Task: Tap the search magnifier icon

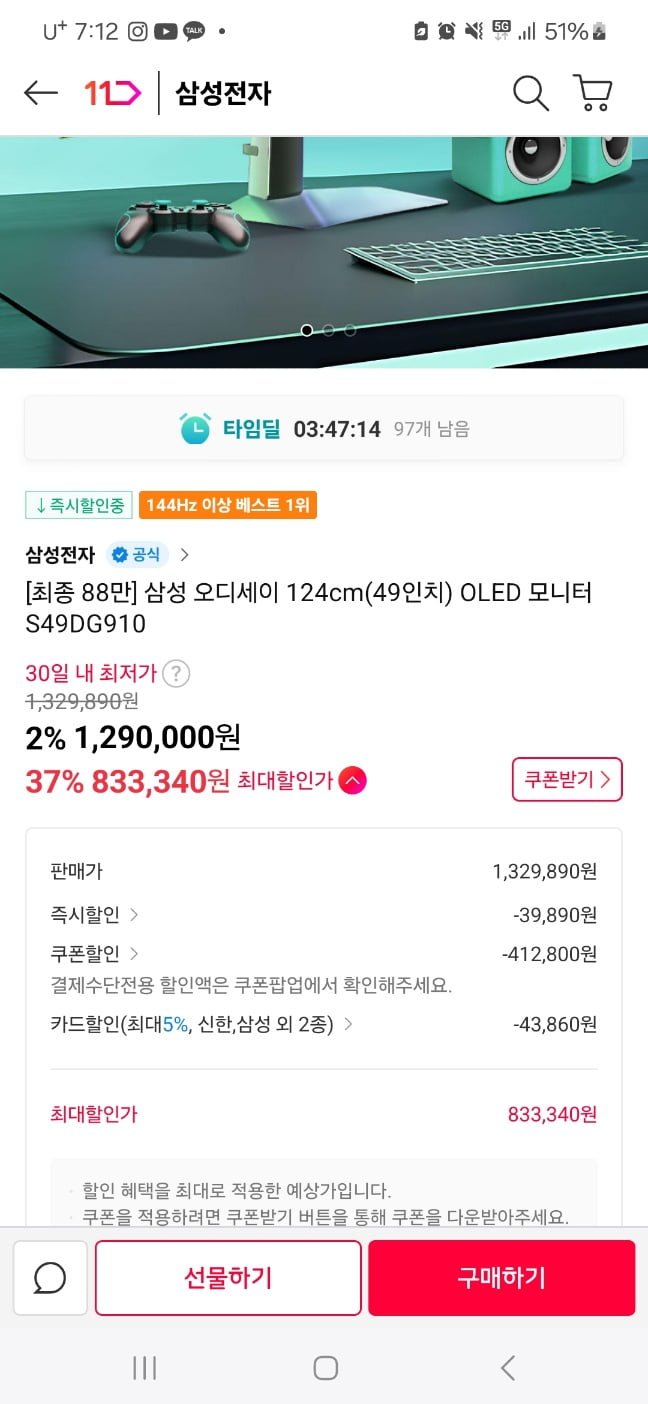Action: [530, 93]
